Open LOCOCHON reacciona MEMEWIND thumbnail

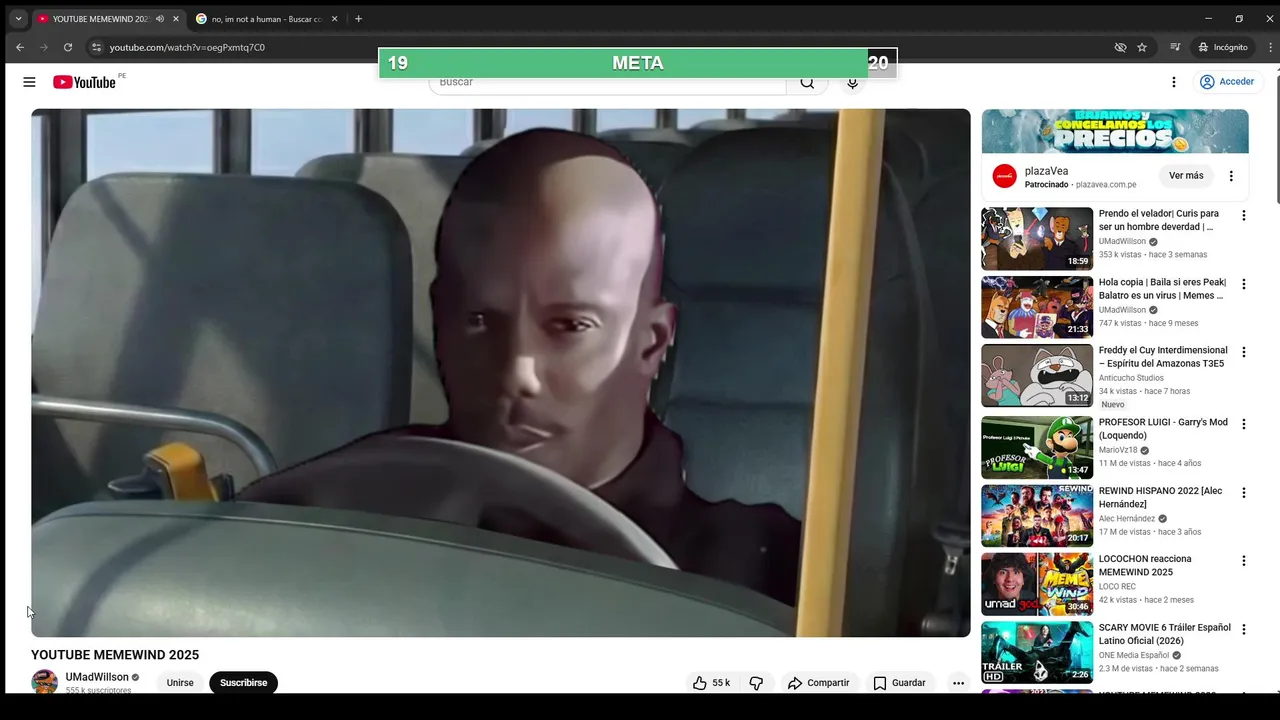[x=1037, y=584]
